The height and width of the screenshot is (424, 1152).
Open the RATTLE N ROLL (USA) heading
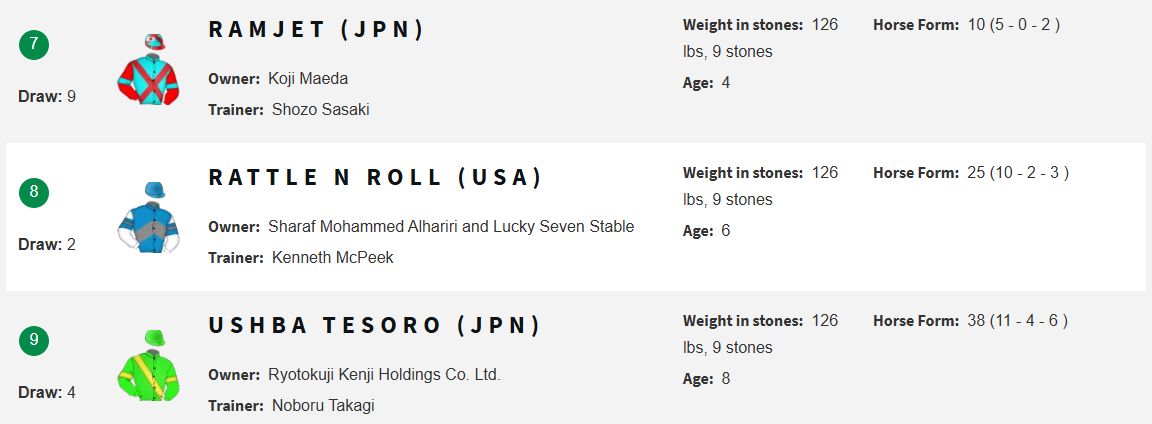pos(375,177)
